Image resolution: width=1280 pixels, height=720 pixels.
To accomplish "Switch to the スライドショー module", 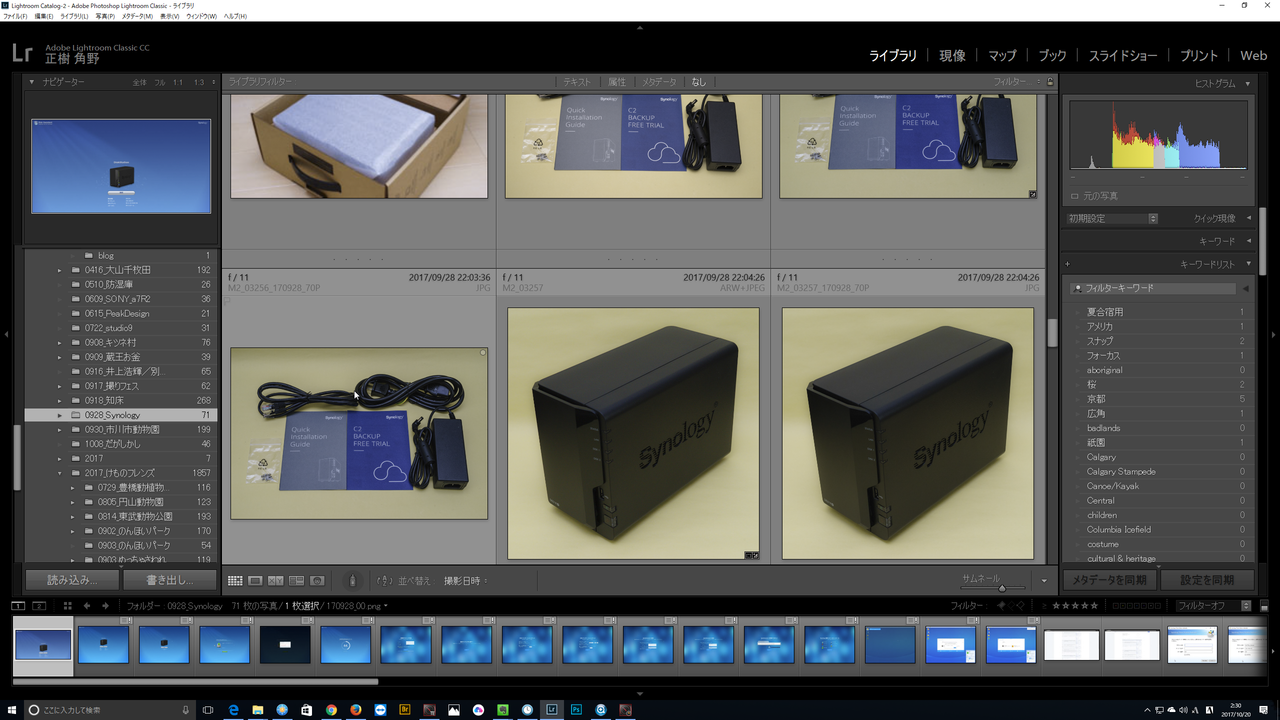I will pyautogui.click(x=1123, y=56).
